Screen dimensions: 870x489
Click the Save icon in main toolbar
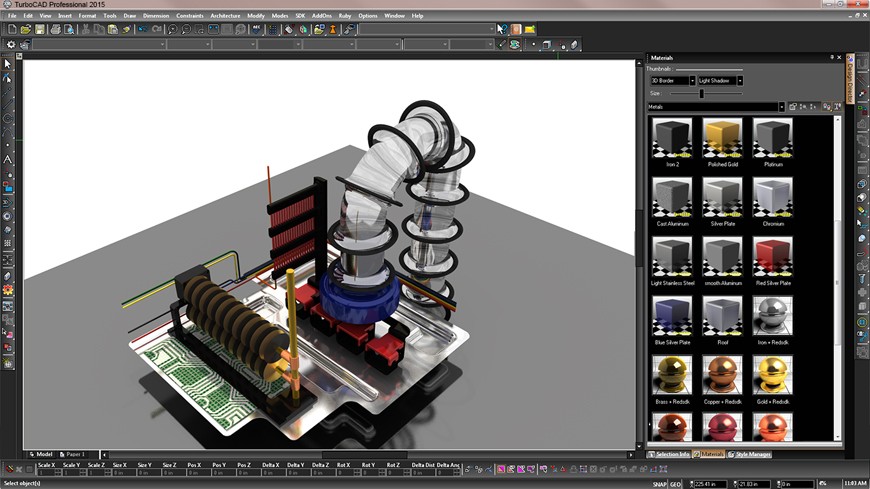(x=39, y=30)
